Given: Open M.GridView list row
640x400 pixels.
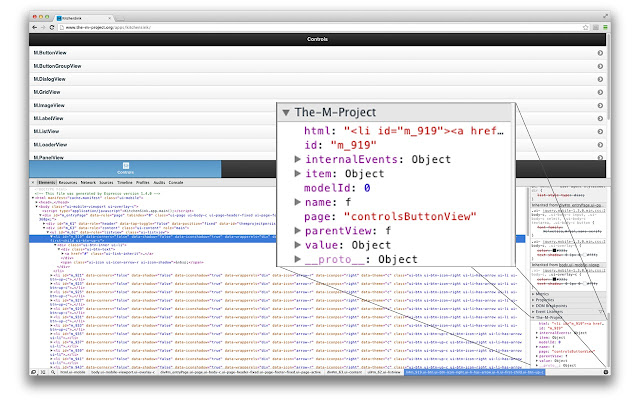Looking at the screenshot, I should [x=318, y=92].
